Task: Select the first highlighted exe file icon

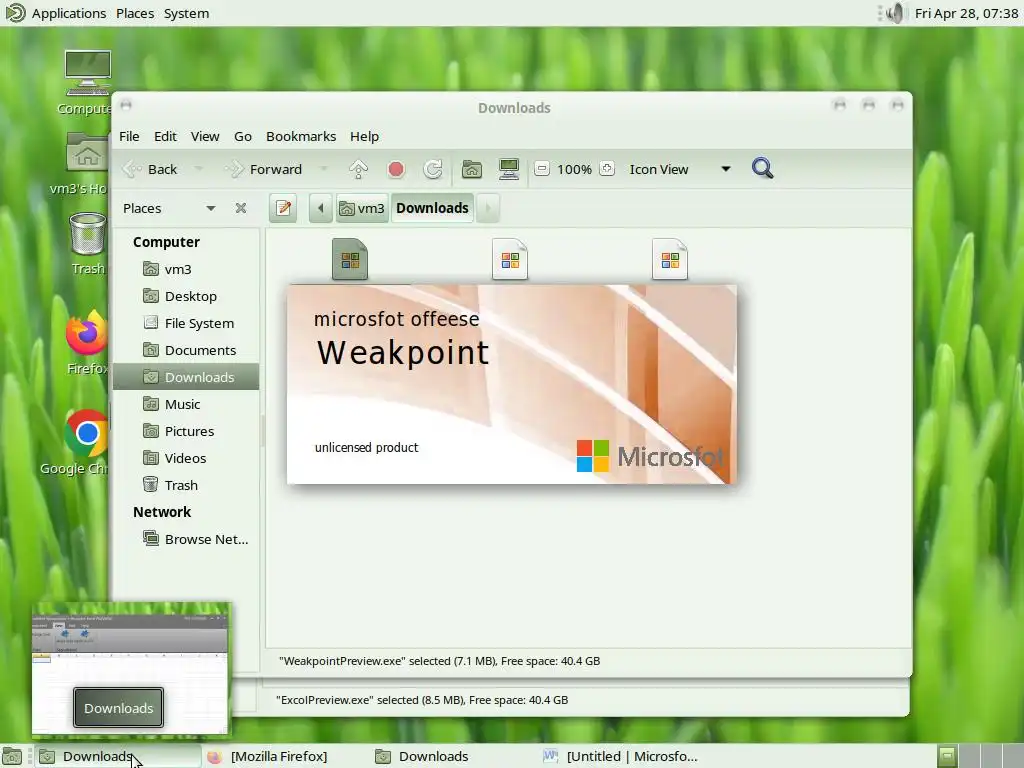Action: pyautogui.click(x=350, y=259)
